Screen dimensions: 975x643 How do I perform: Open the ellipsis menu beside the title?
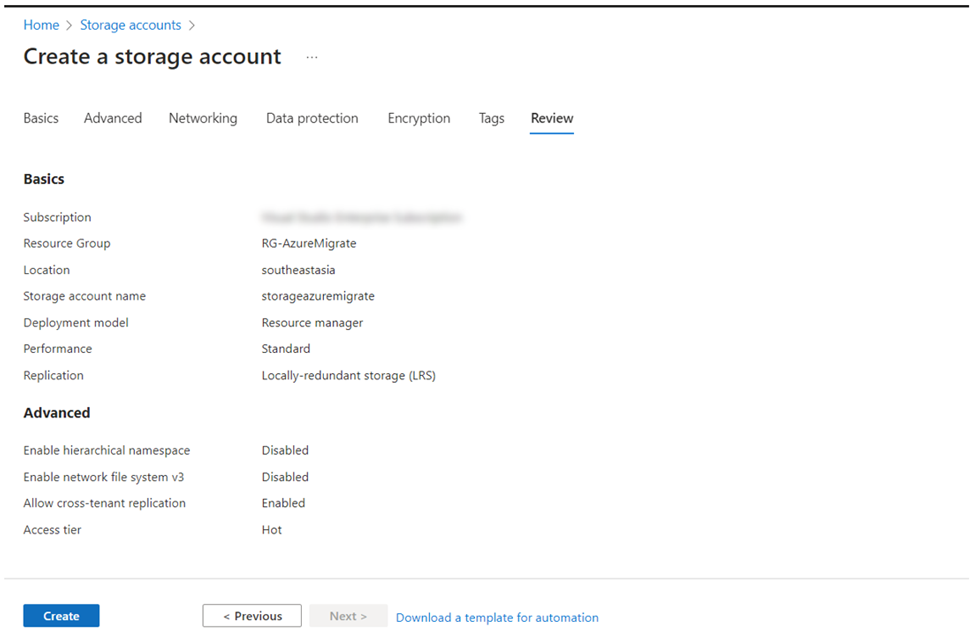[312, 57]
